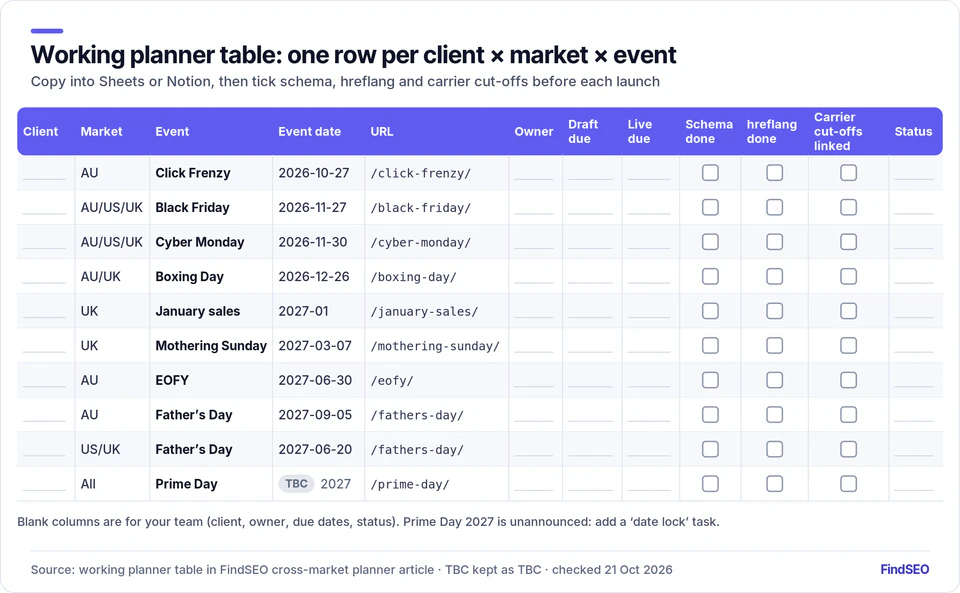Click the Schema done column header
Image resolution: width=960 pixels, height=593 pixels.
[x=709, y=132]
